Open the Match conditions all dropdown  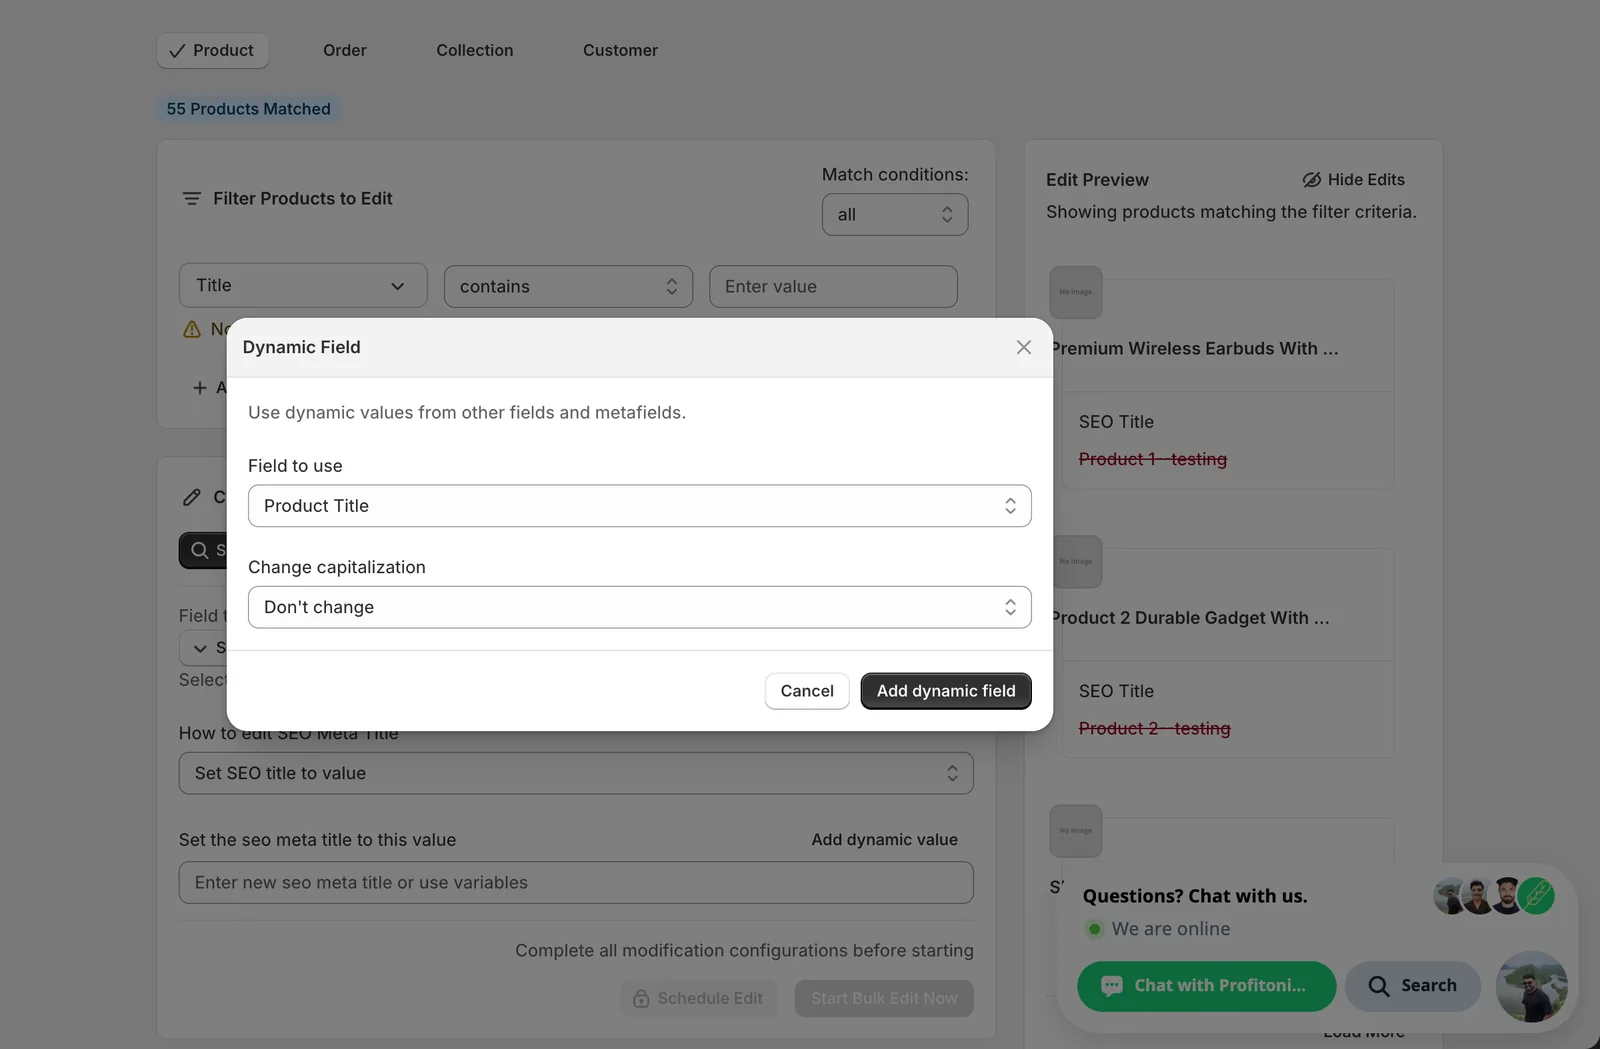895,214
